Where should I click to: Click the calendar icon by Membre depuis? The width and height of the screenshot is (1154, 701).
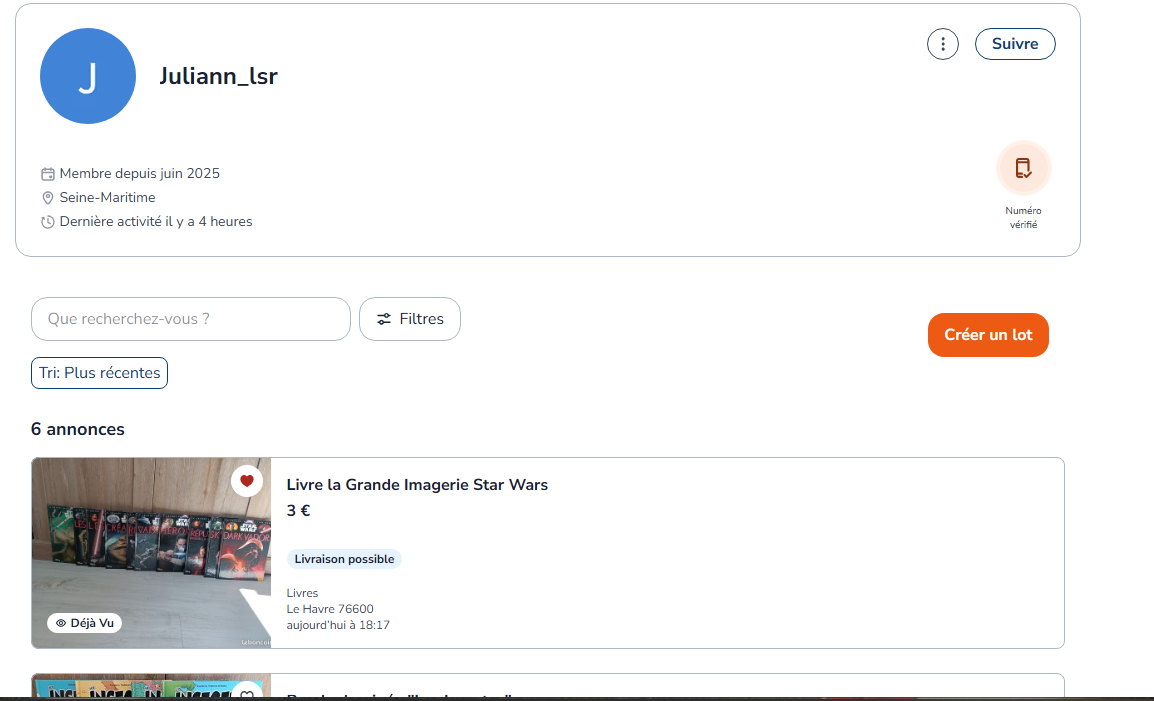tap(48, 174)
